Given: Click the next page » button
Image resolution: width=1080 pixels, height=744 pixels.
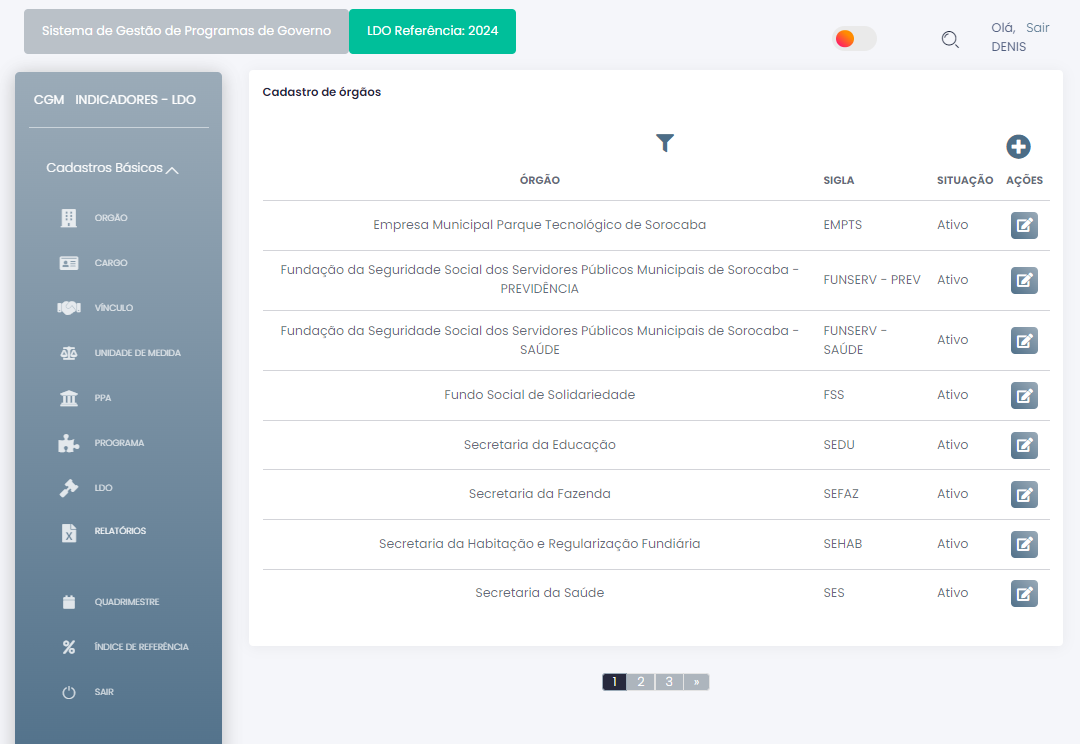Looking at the screenshot, I should click(696, 682).
